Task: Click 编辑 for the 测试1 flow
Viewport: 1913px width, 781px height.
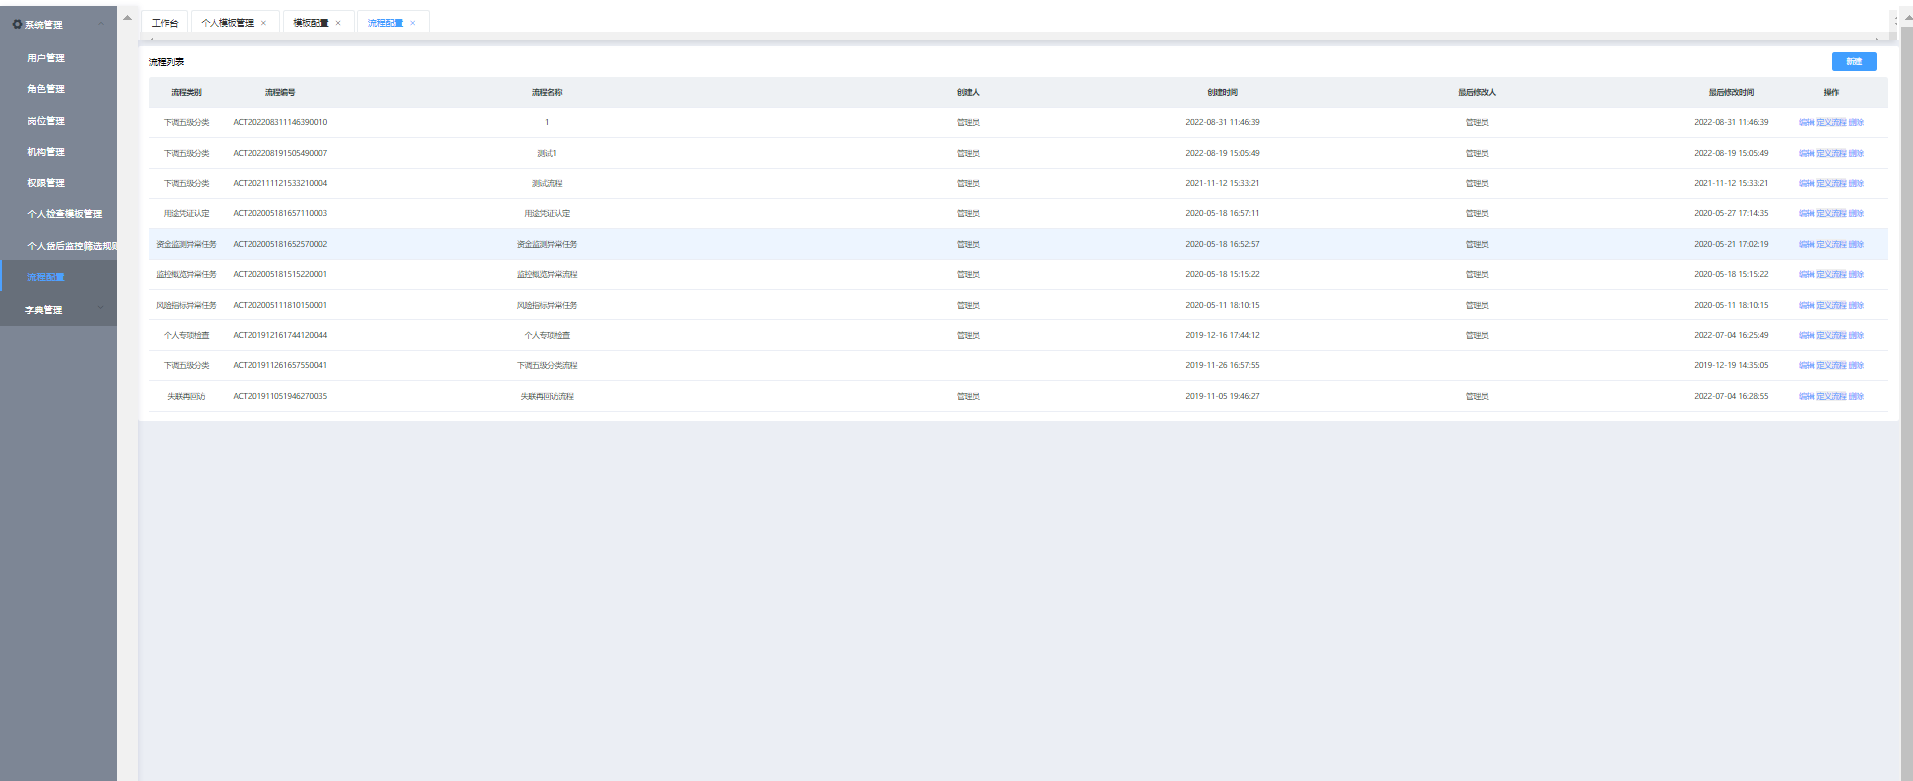Action: click(x=1806, y=153)
